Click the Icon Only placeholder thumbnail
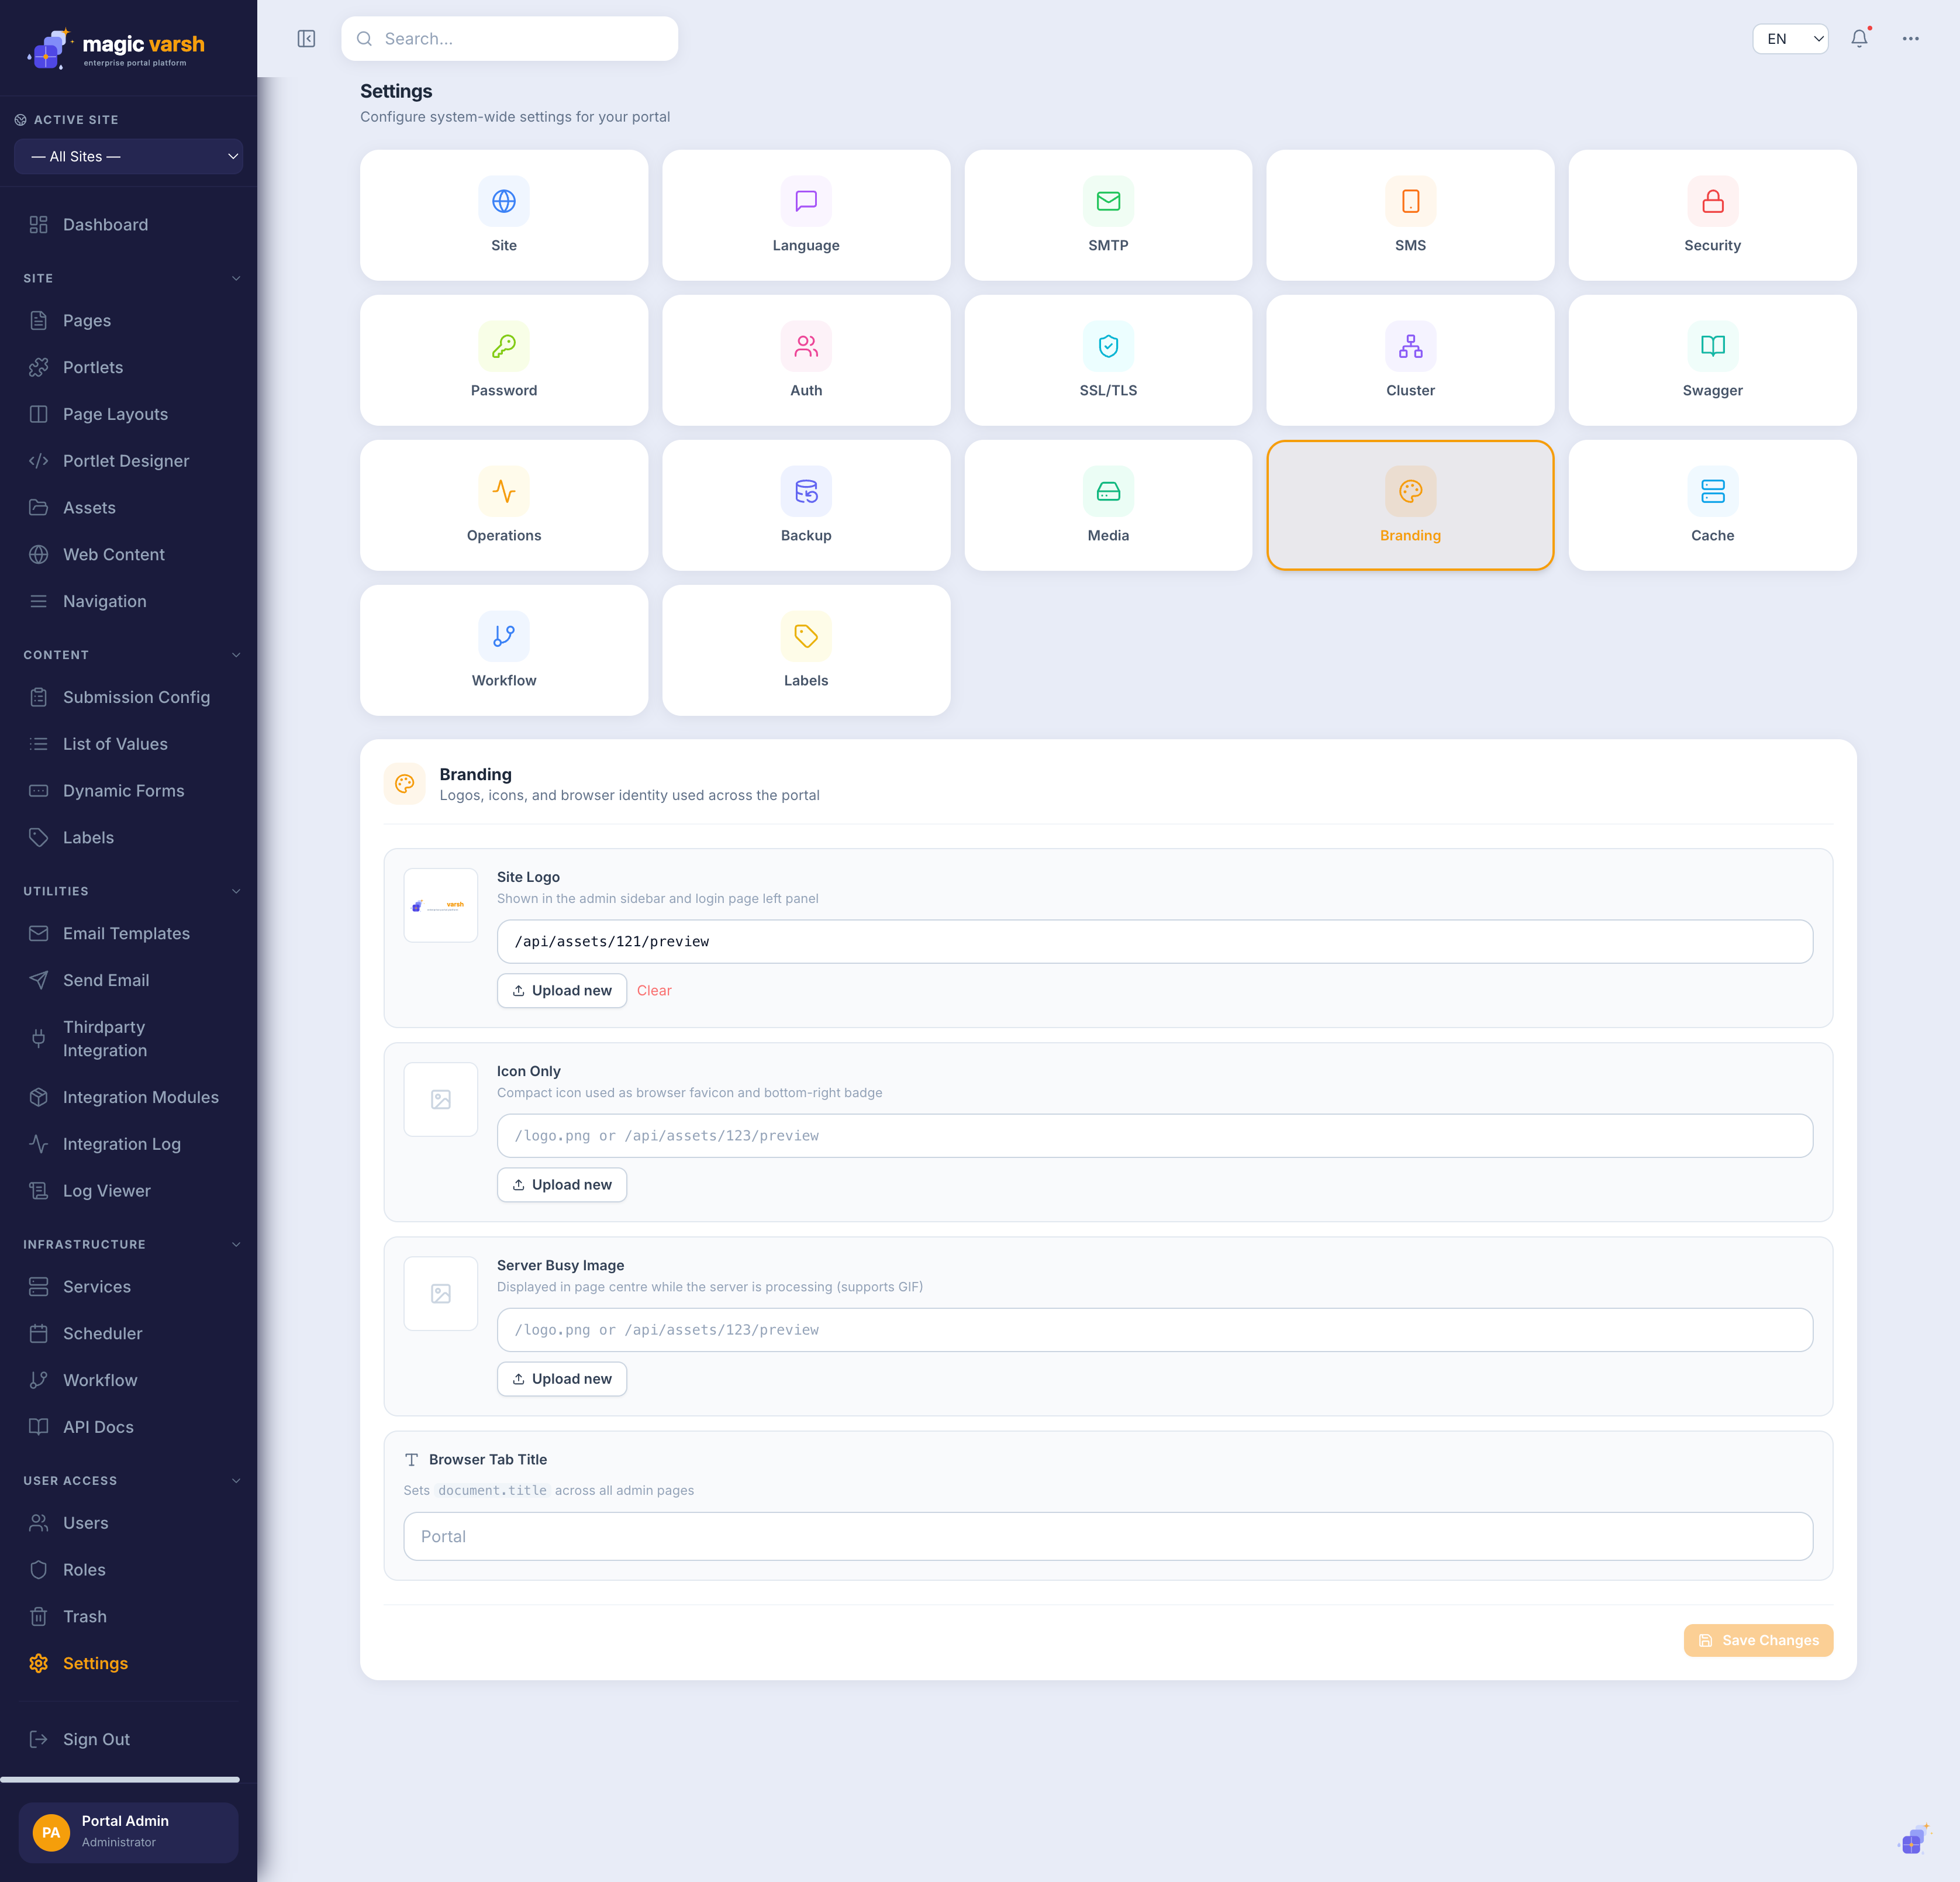 (x=440, y=1099)
